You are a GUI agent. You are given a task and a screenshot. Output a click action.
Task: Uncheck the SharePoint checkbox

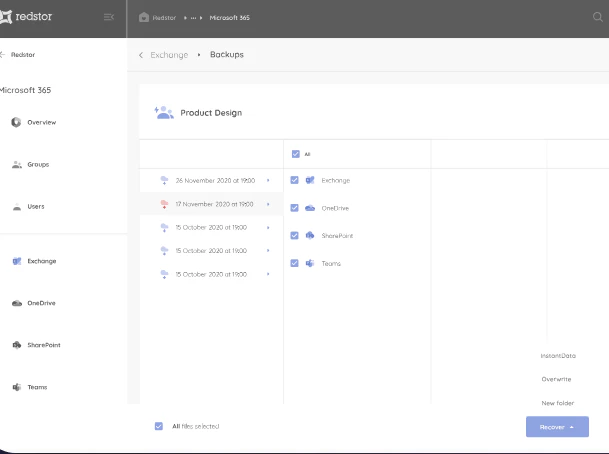coord(294,235)
